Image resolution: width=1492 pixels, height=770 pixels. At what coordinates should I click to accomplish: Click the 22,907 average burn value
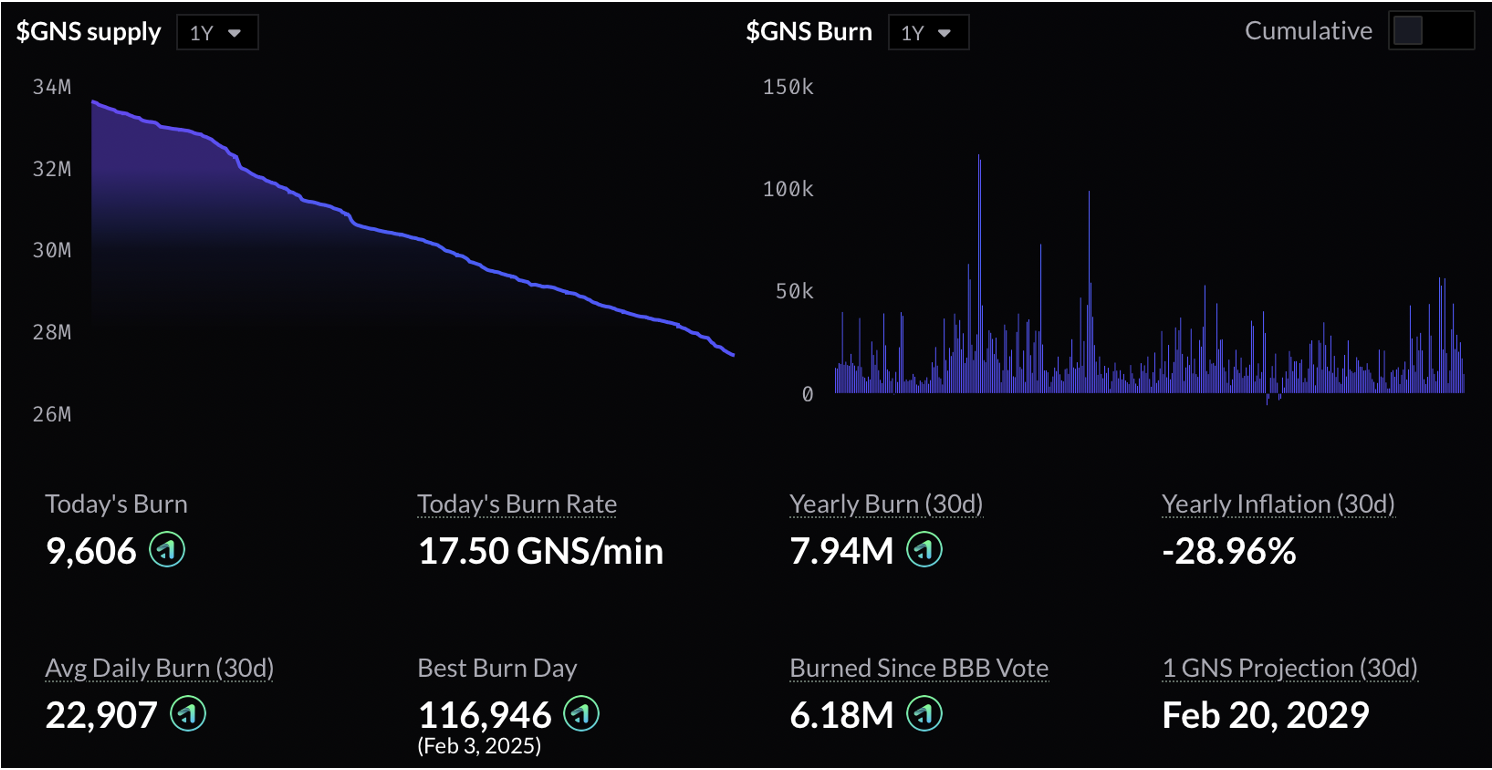[x=102, y=715]
